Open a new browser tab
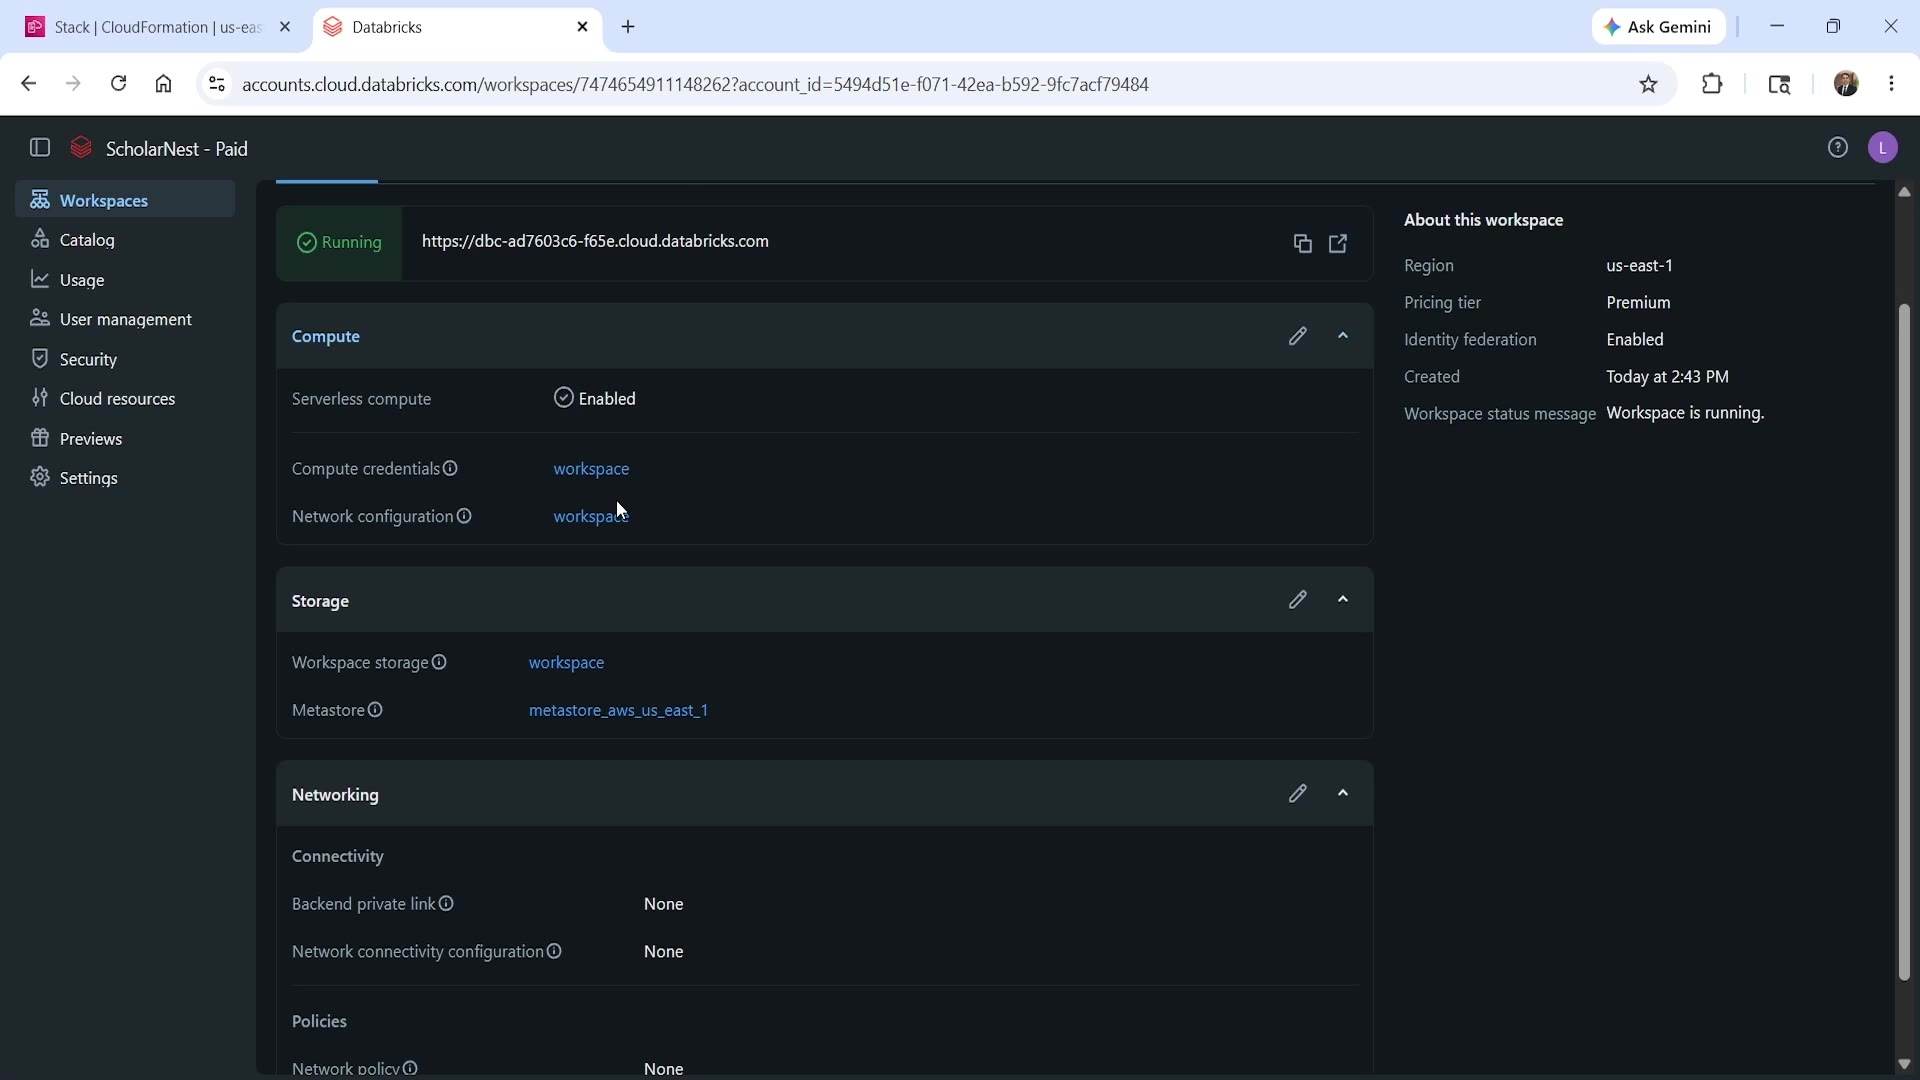Screen dimensions: 1920x1080 click(629, 27)
